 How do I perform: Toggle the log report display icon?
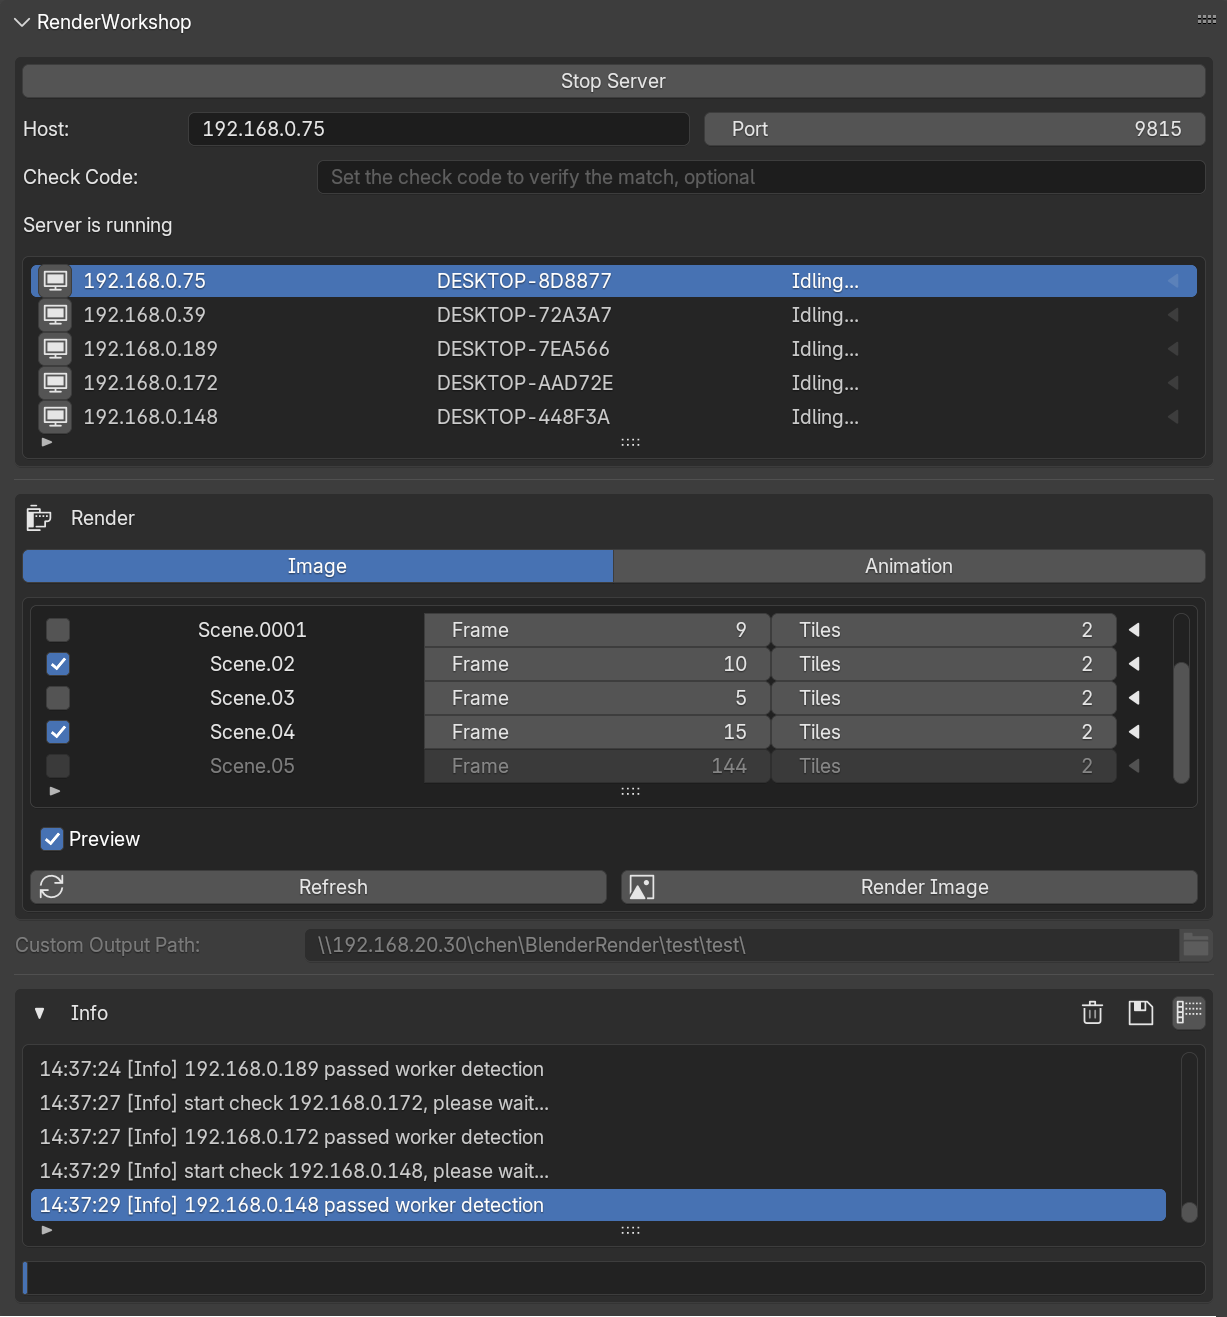coord(1189,1012)
